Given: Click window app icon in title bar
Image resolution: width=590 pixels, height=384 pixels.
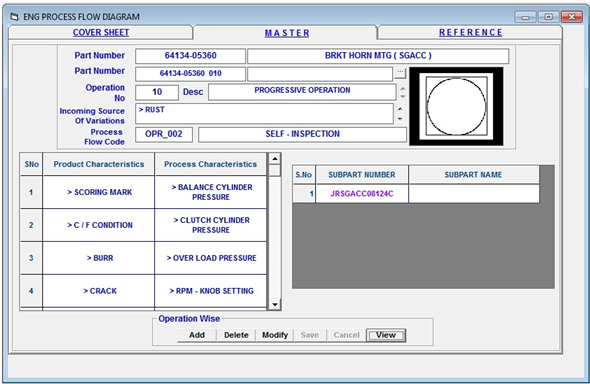Looking at the screenshot, I should (x=15, y=17).
